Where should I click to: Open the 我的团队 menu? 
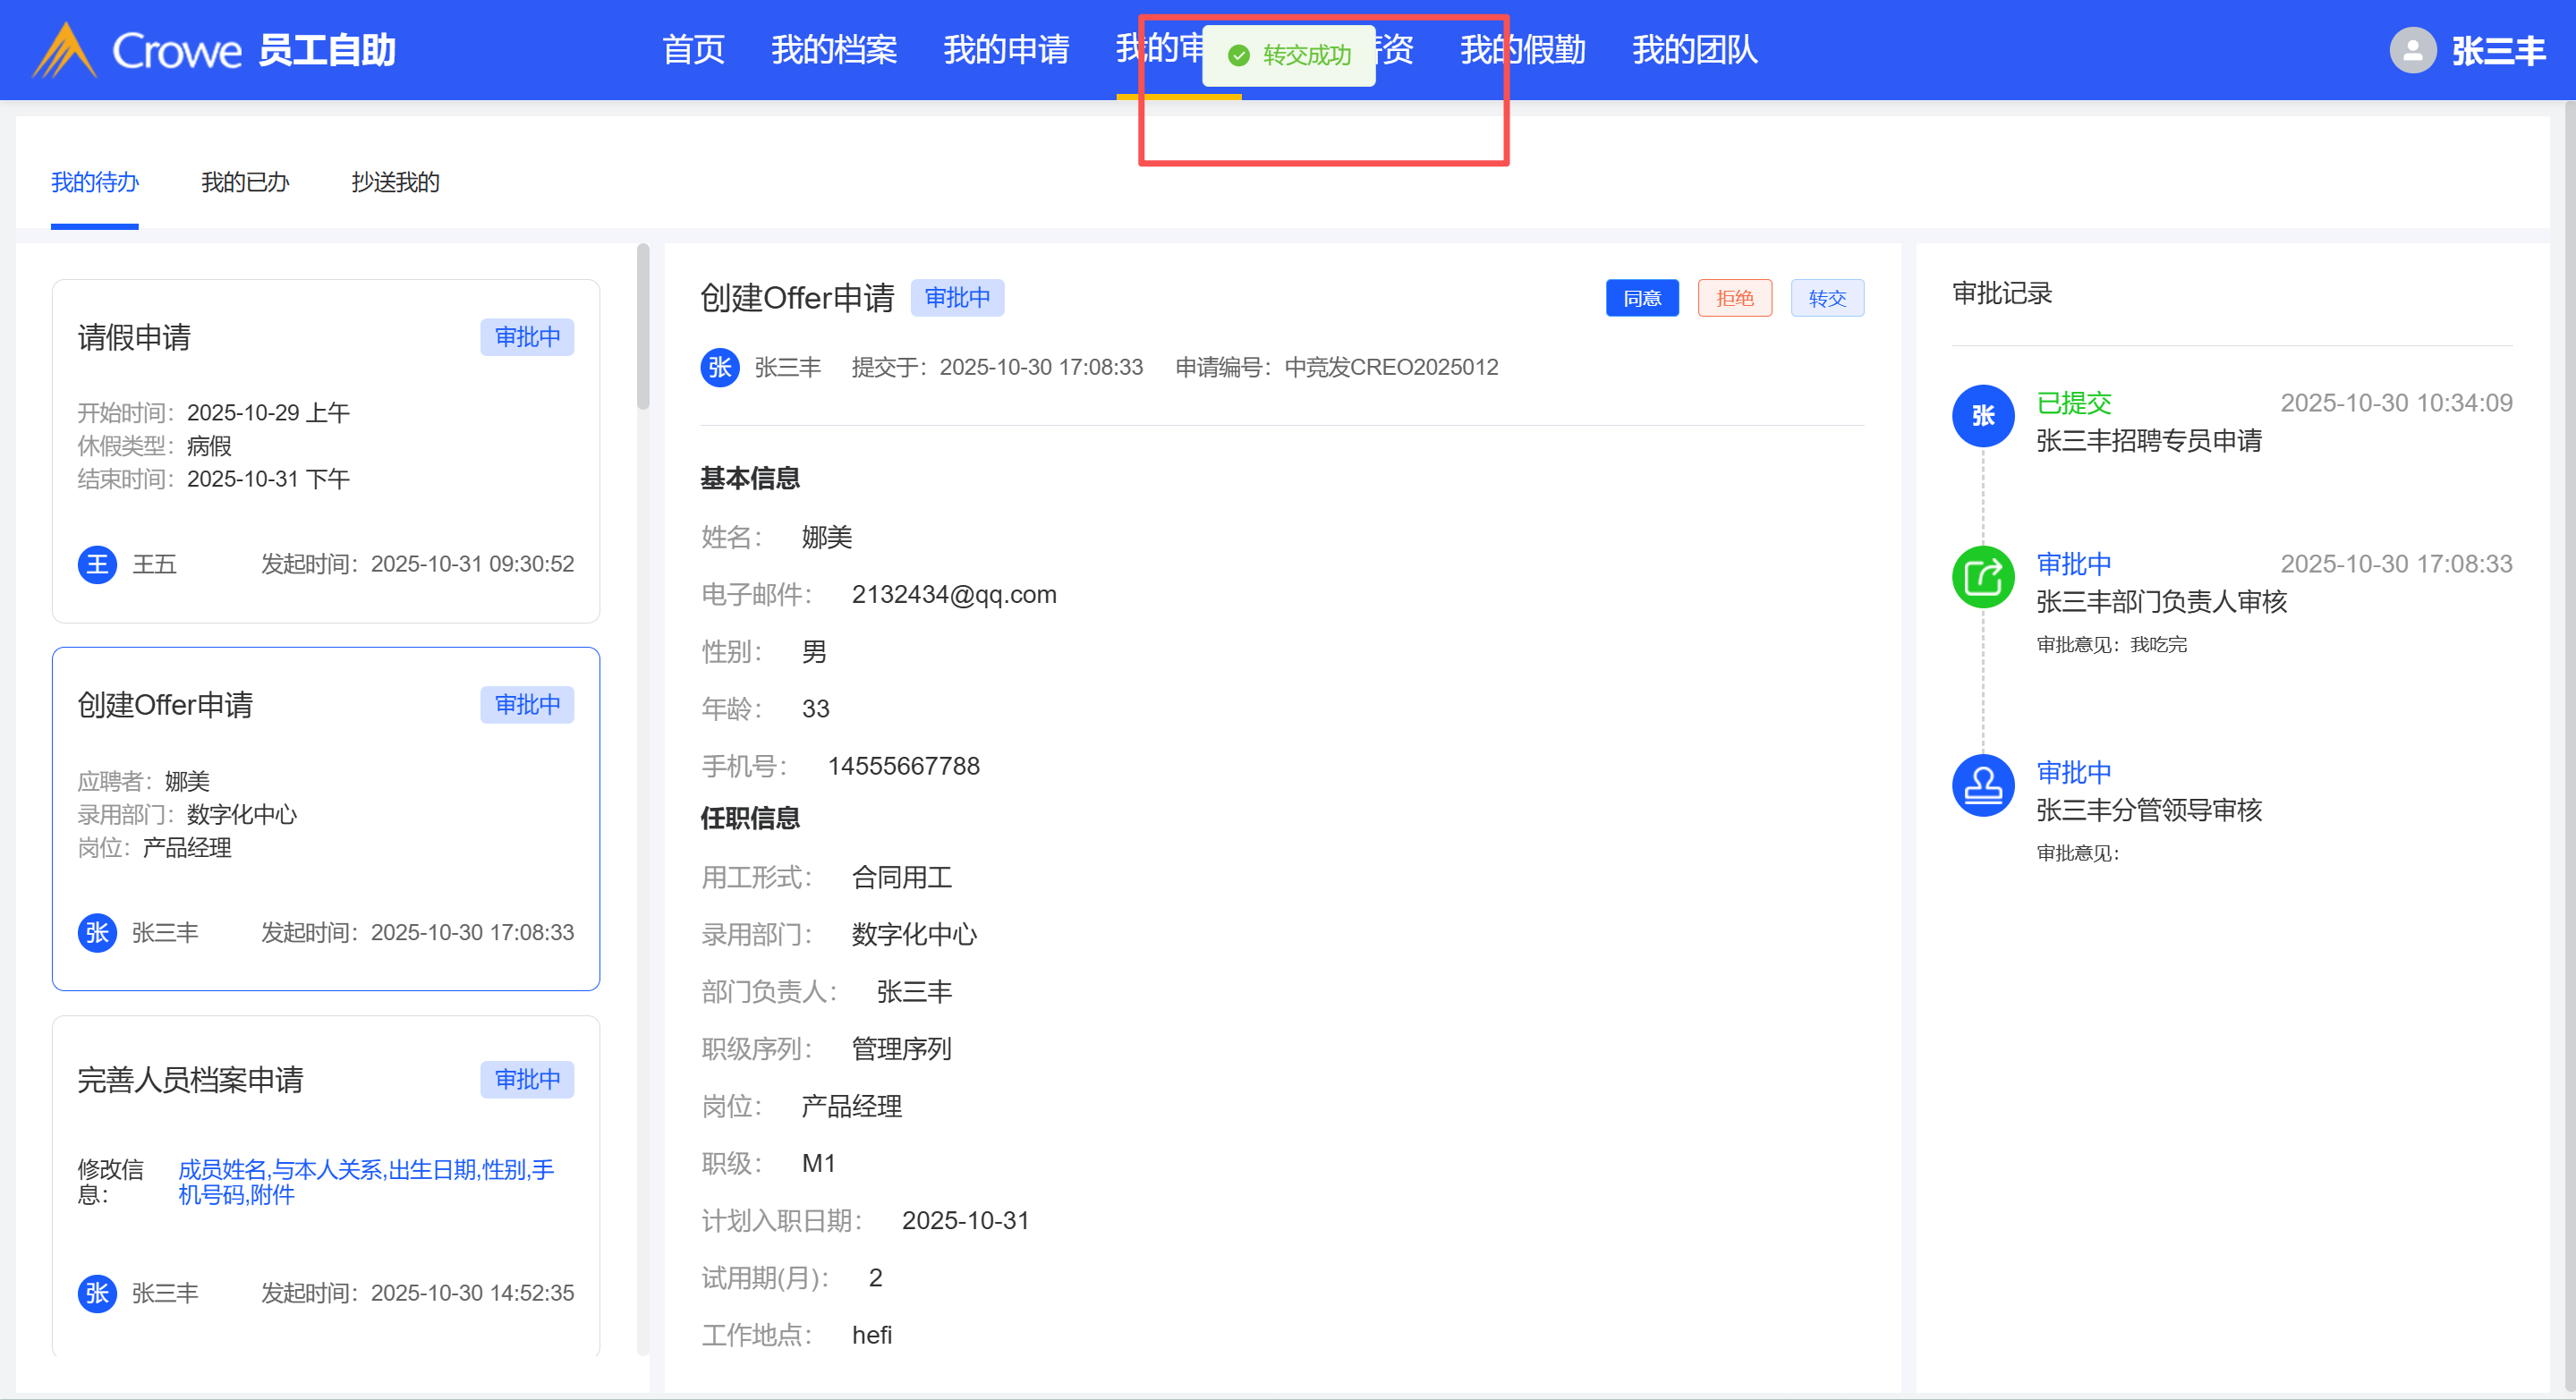point(1694,50)
